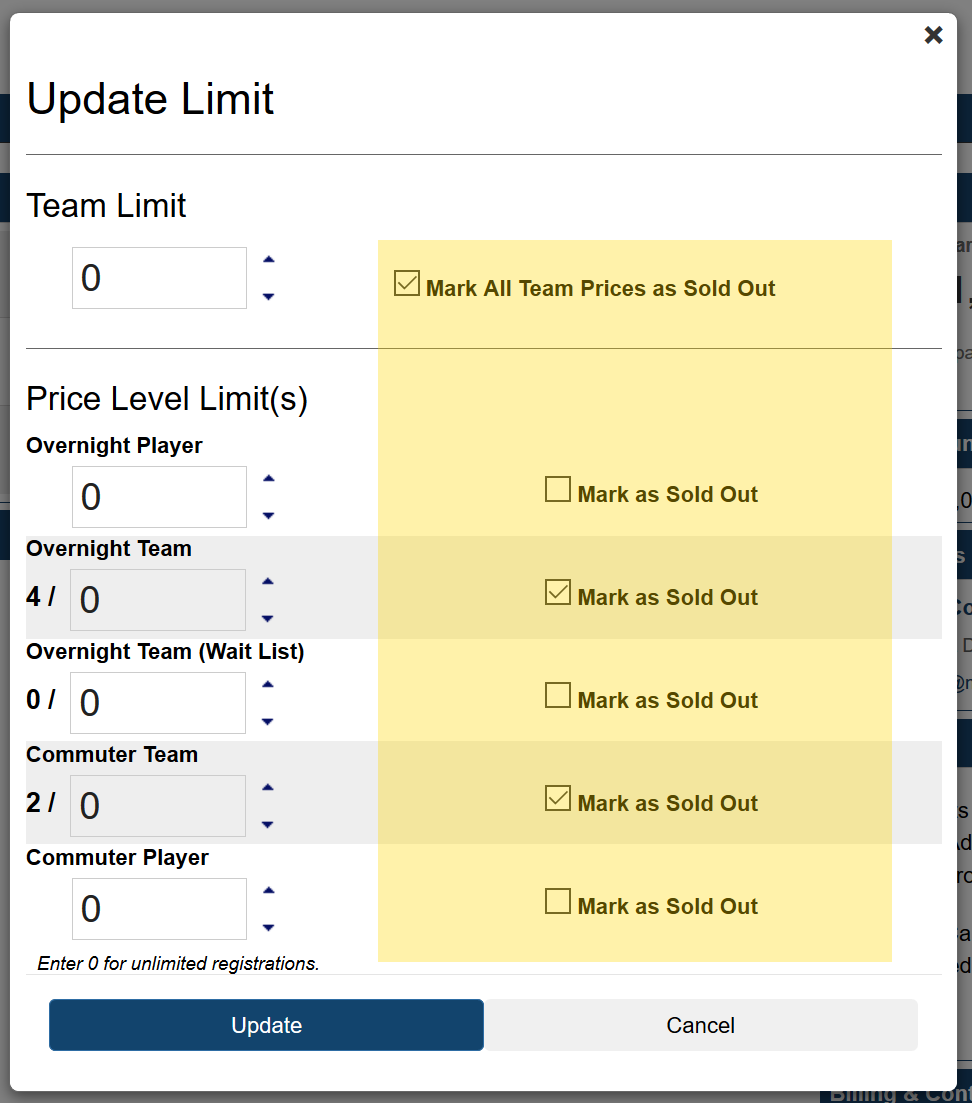This screenshot has width=972, height=1103.
Task: Decrease the Commuter Player limit
Action: coord(268,927)
